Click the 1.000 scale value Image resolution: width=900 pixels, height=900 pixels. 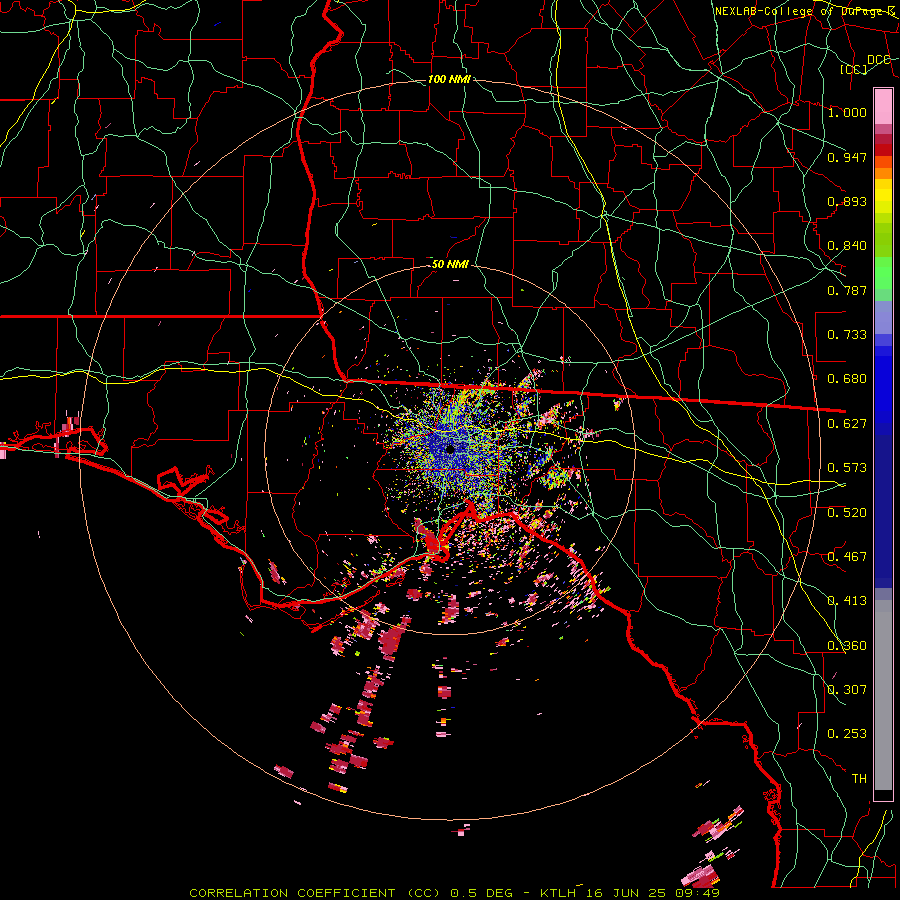(x=847, y=112)
